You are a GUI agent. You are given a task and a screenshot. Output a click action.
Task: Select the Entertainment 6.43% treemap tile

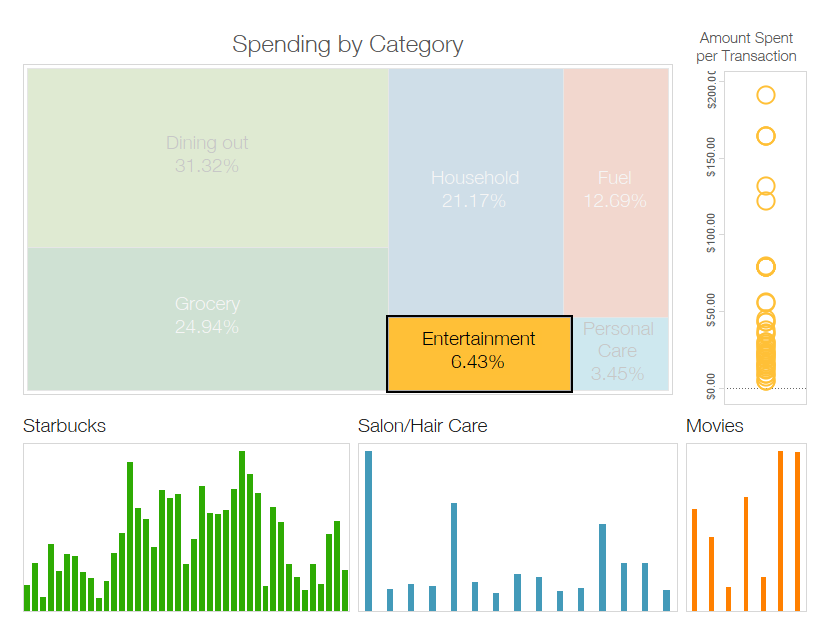click(x=479, y=353)
